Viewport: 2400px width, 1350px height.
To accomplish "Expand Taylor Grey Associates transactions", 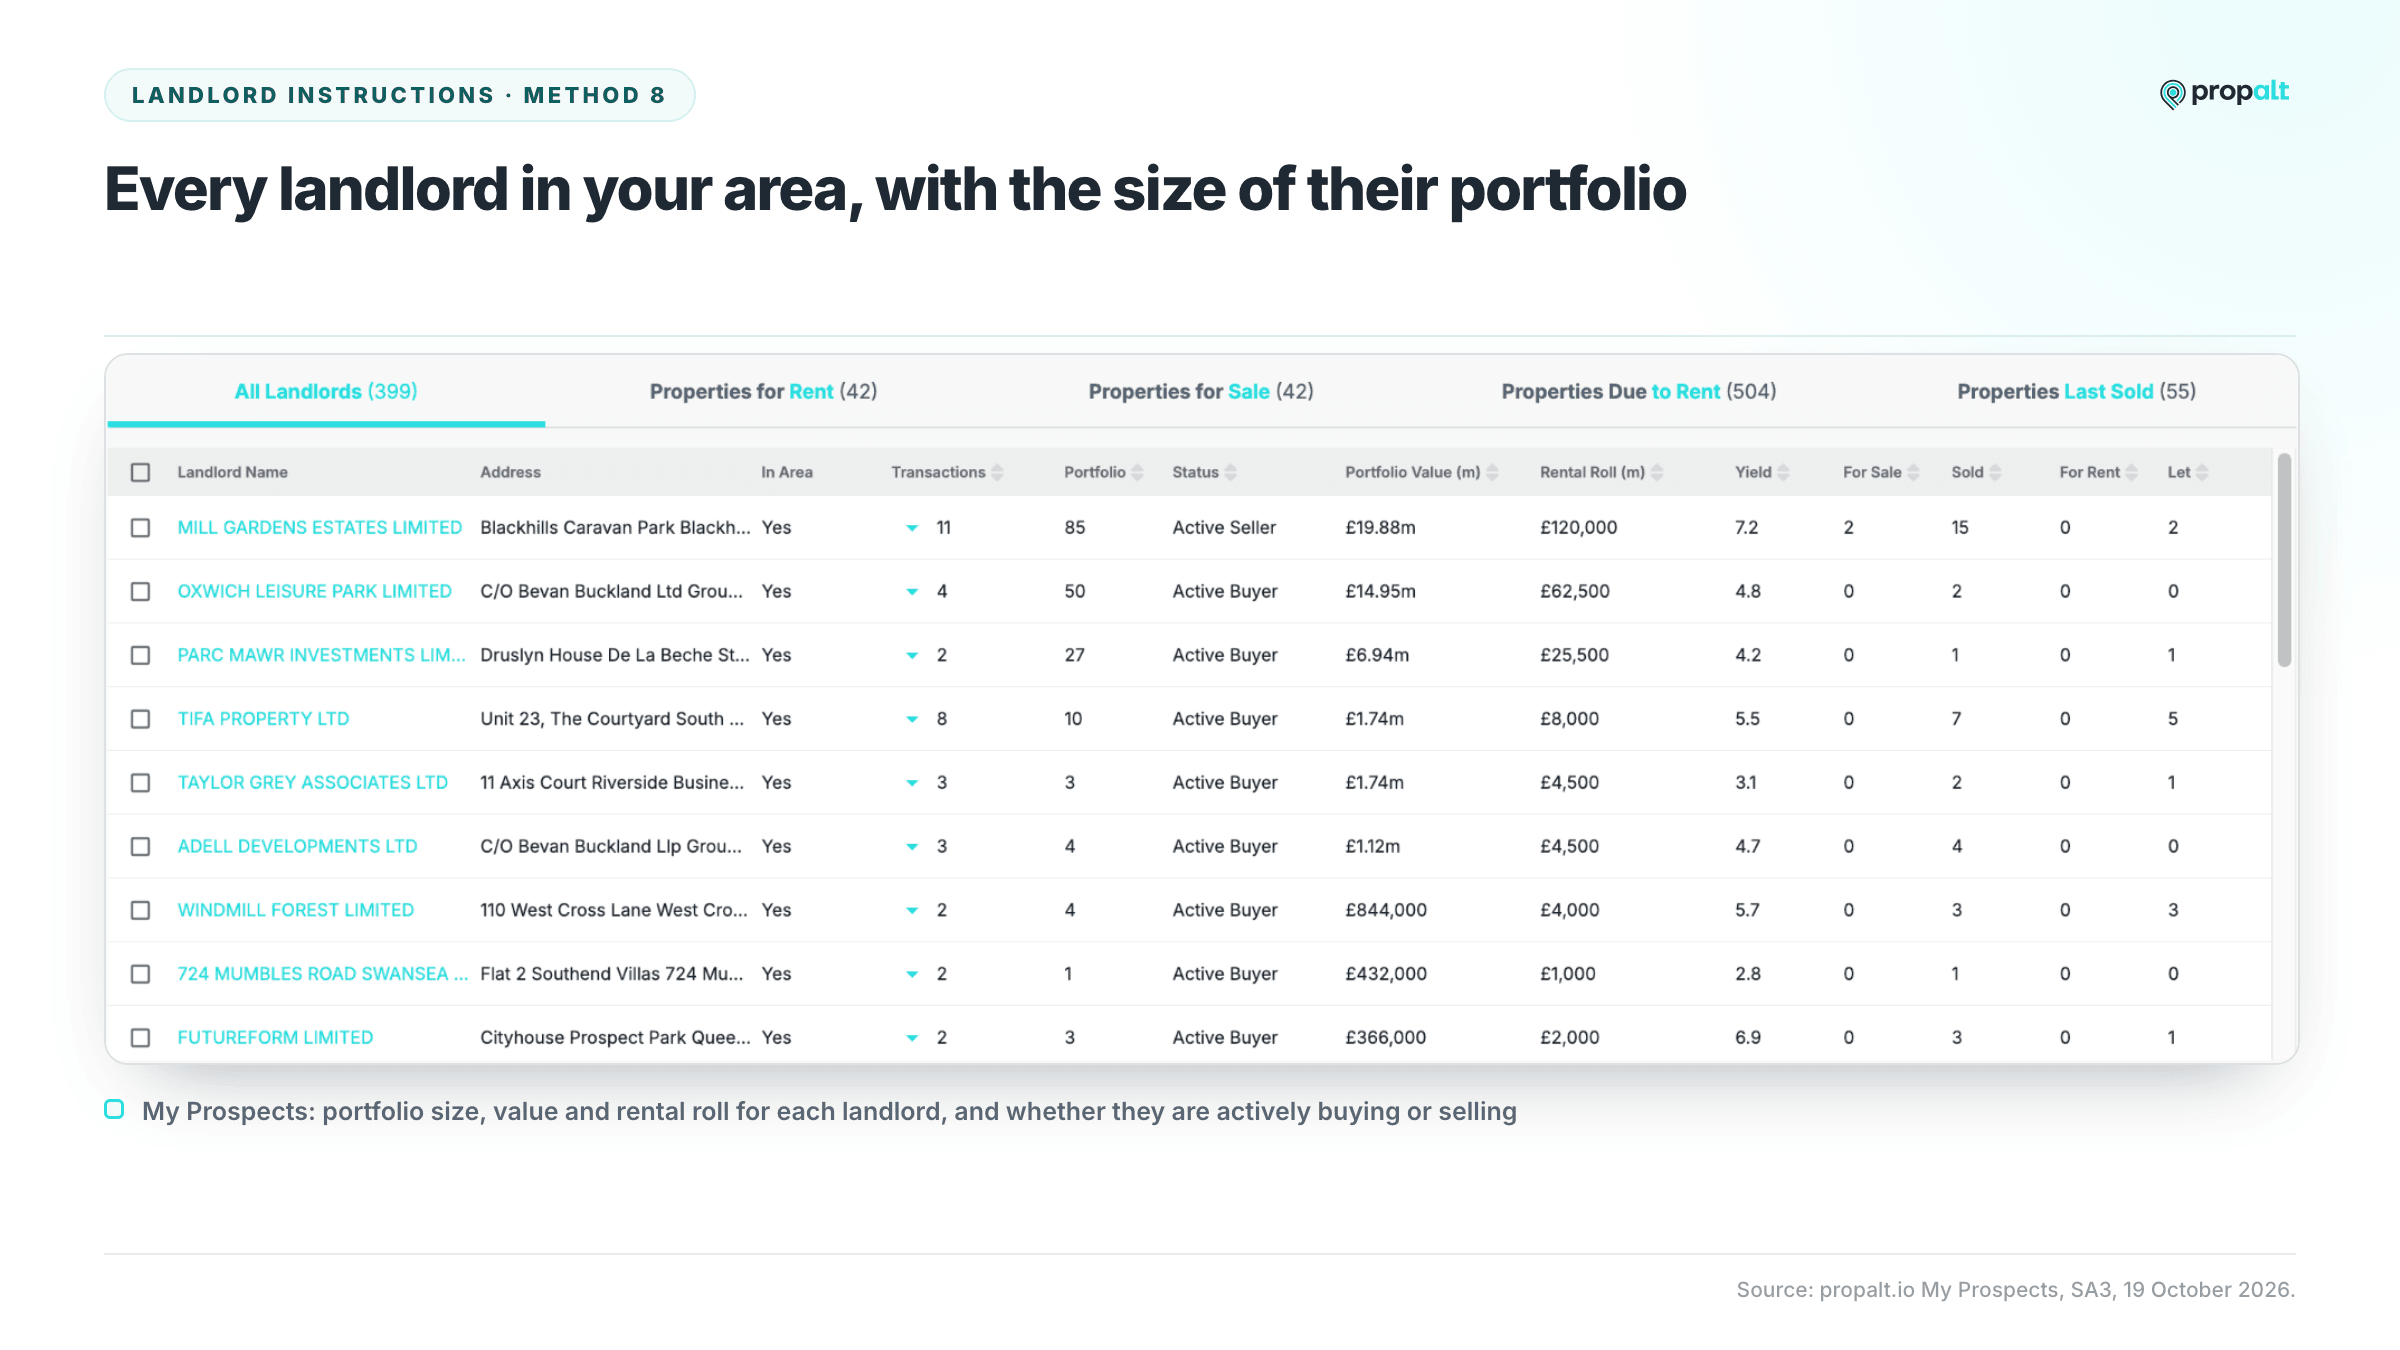I will click(912, 783).
